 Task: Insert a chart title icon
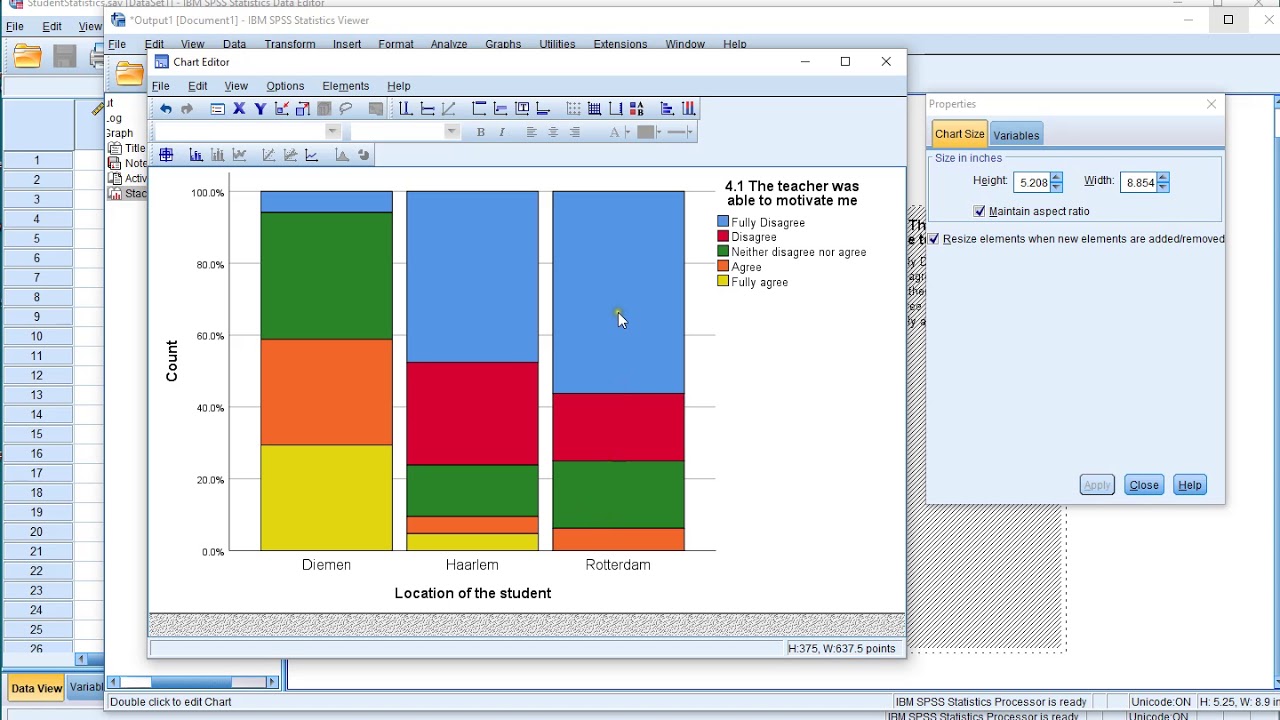click(x=479, y=108)
